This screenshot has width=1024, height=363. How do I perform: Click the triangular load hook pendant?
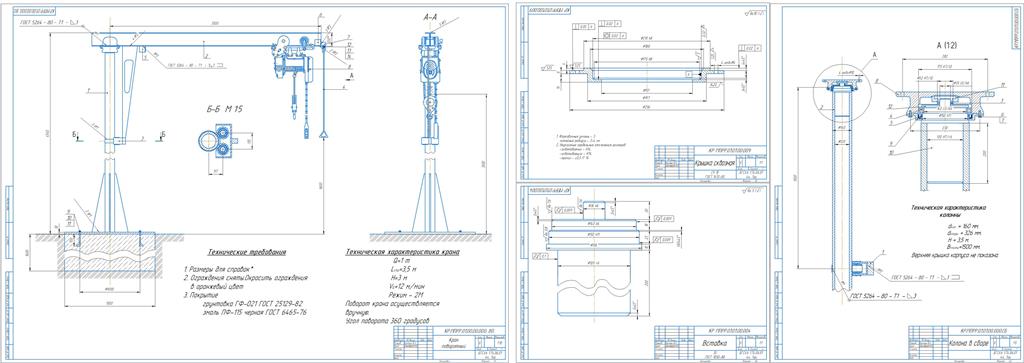tap(323, 133)
